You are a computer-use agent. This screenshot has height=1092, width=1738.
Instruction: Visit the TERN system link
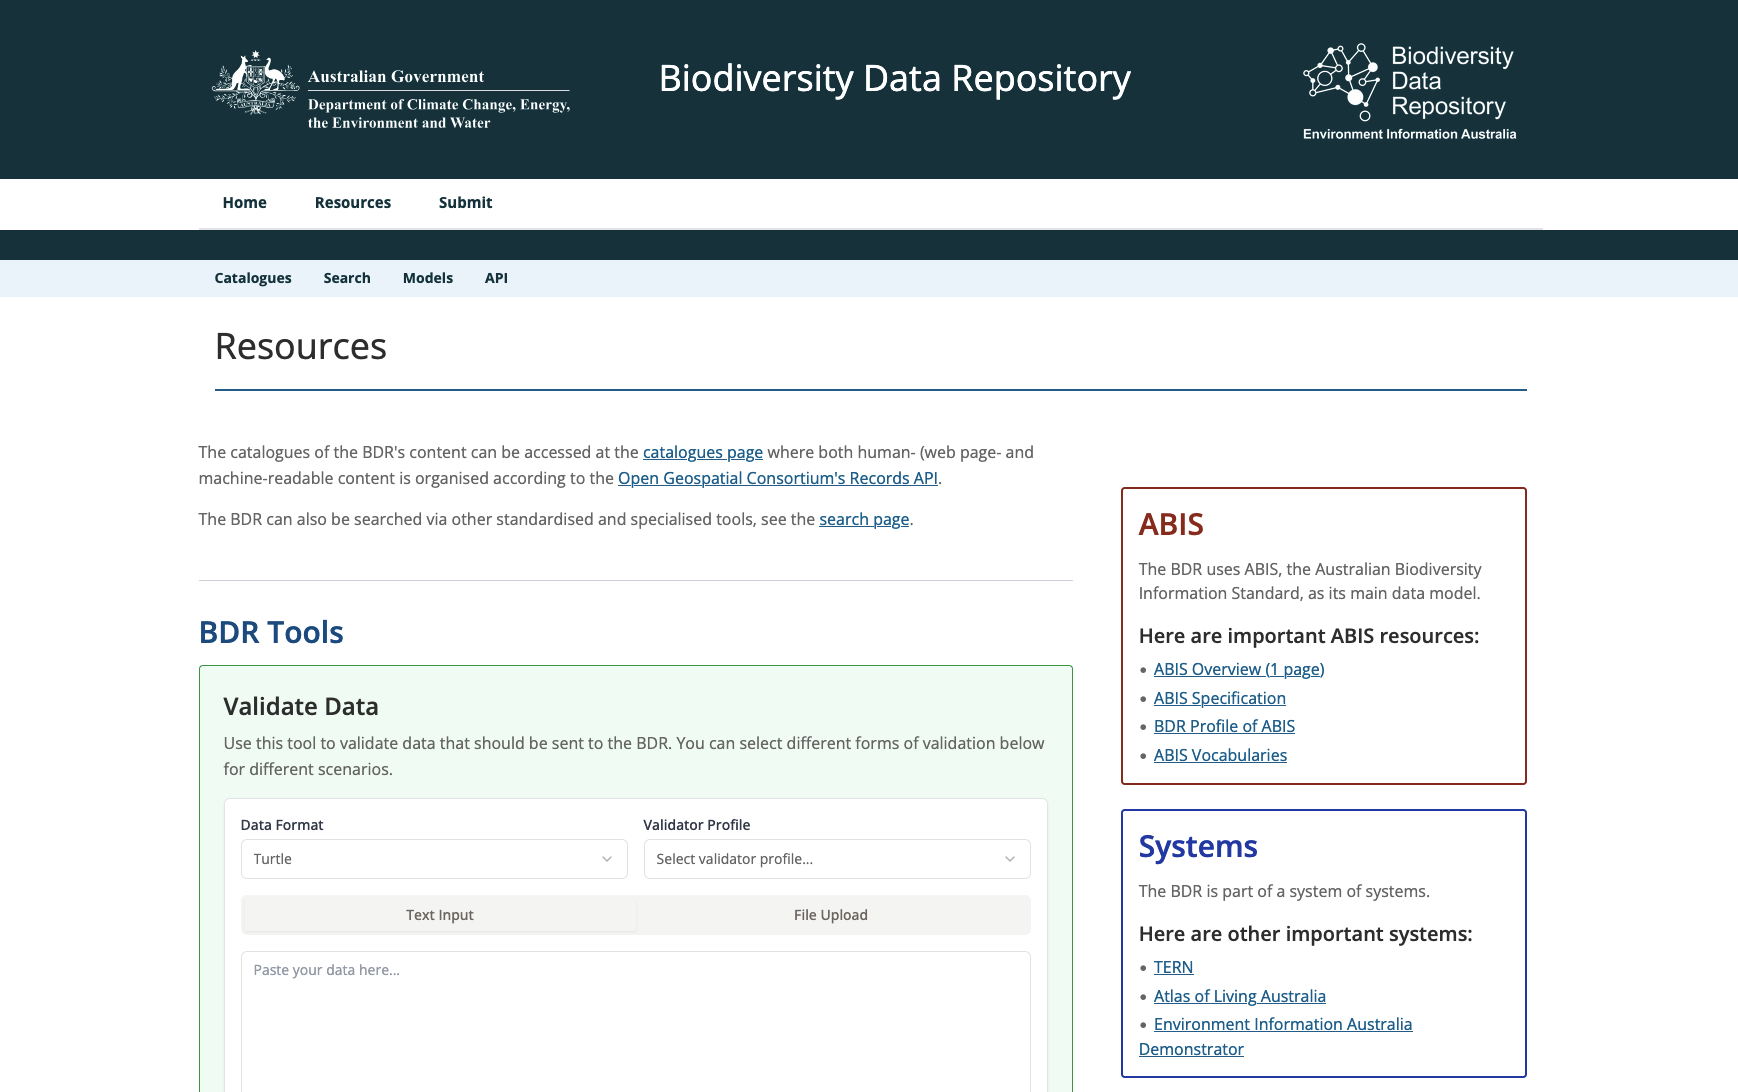coord(1173,967)
